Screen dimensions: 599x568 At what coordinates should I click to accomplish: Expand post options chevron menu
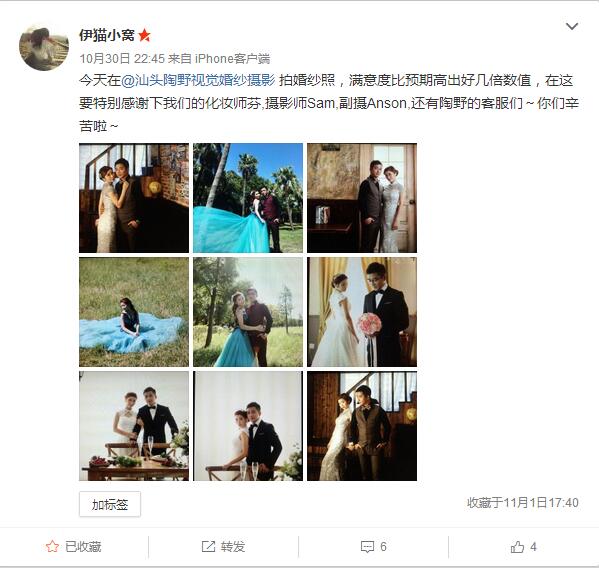pos(571,26)
